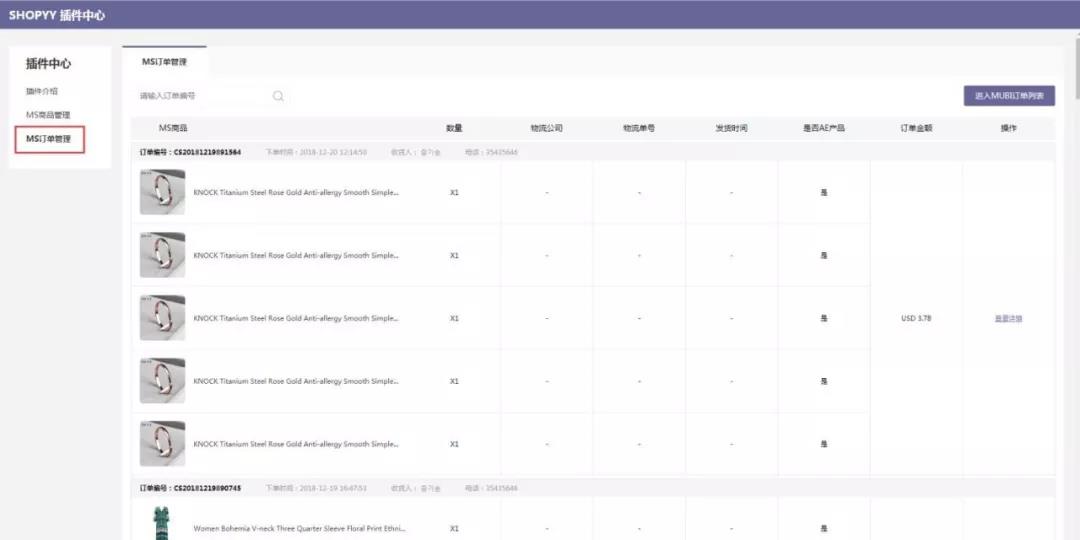The width and height of the screenshot is (1080, 540).
Task: Click order time 2018-12-19 16:47:51
Action: [333, 488]
